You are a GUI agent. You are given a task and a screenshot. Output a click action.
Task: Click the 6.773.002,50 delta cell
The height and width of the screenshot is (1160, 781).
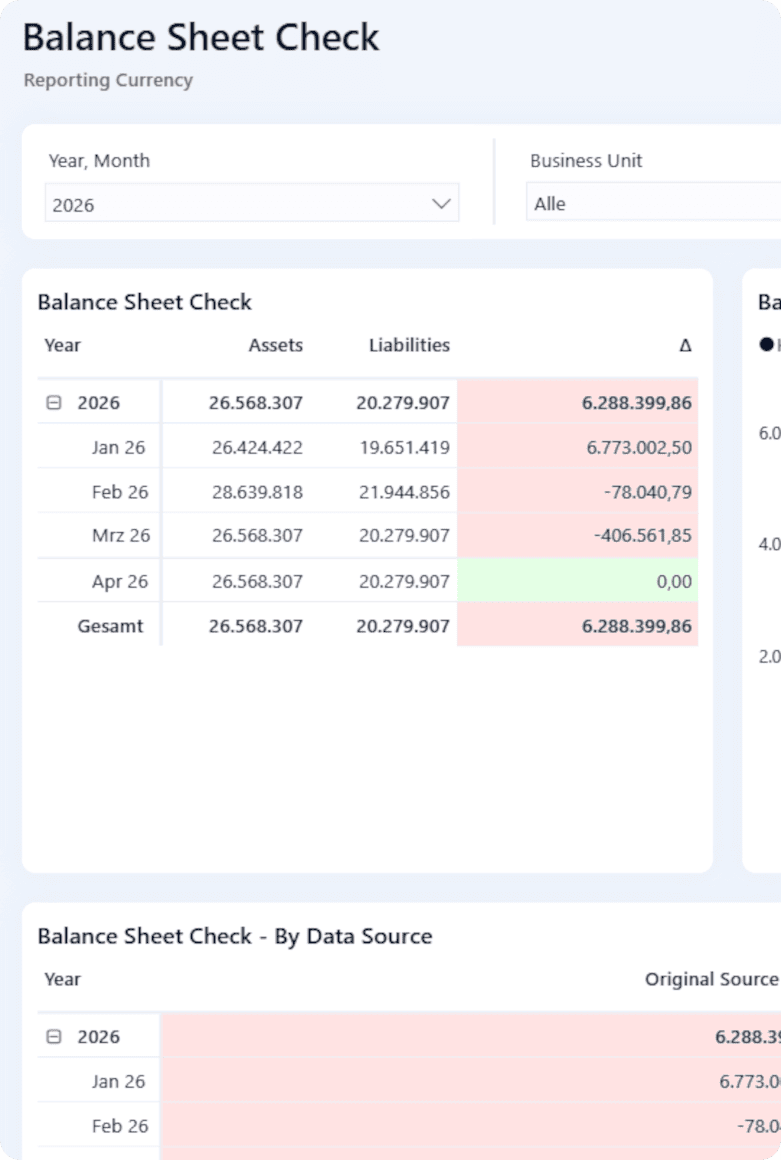[x=578, y=447]
